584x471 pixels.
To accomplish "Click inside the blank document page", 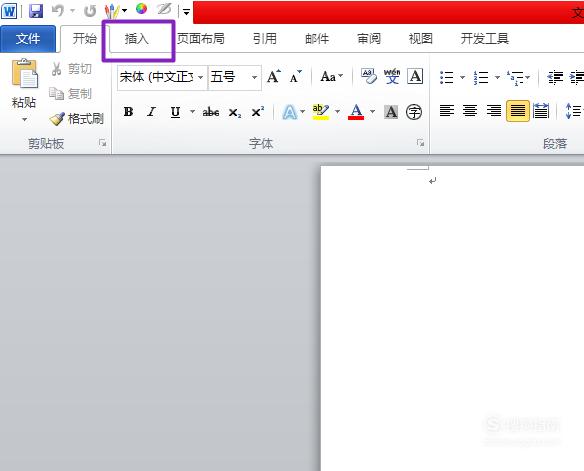I will pyautogui.click(x=452, y=318).
